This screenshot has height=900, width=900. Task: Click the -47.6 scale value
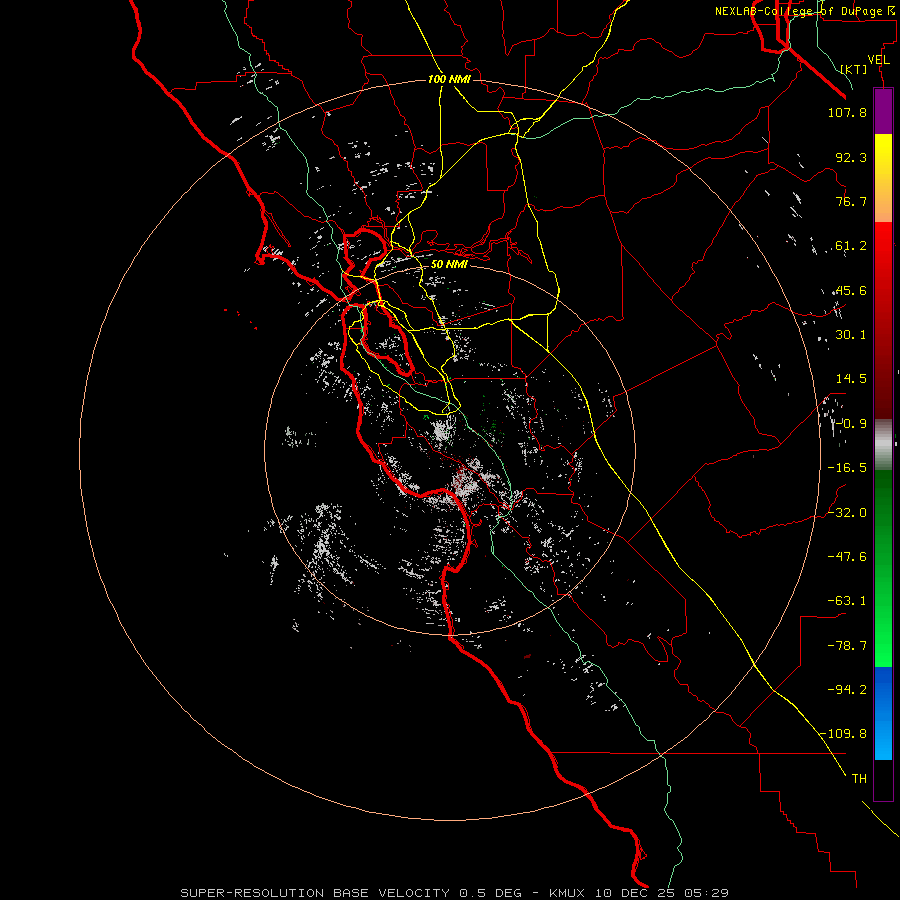pos(847,557)
